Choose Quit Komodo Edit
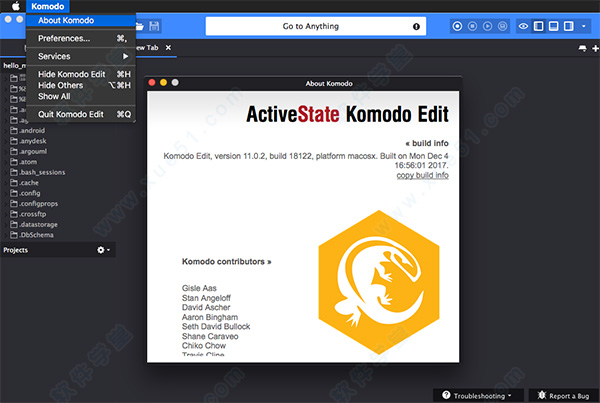Viewport: 600px width, 403px height. [x=81, y=114]
